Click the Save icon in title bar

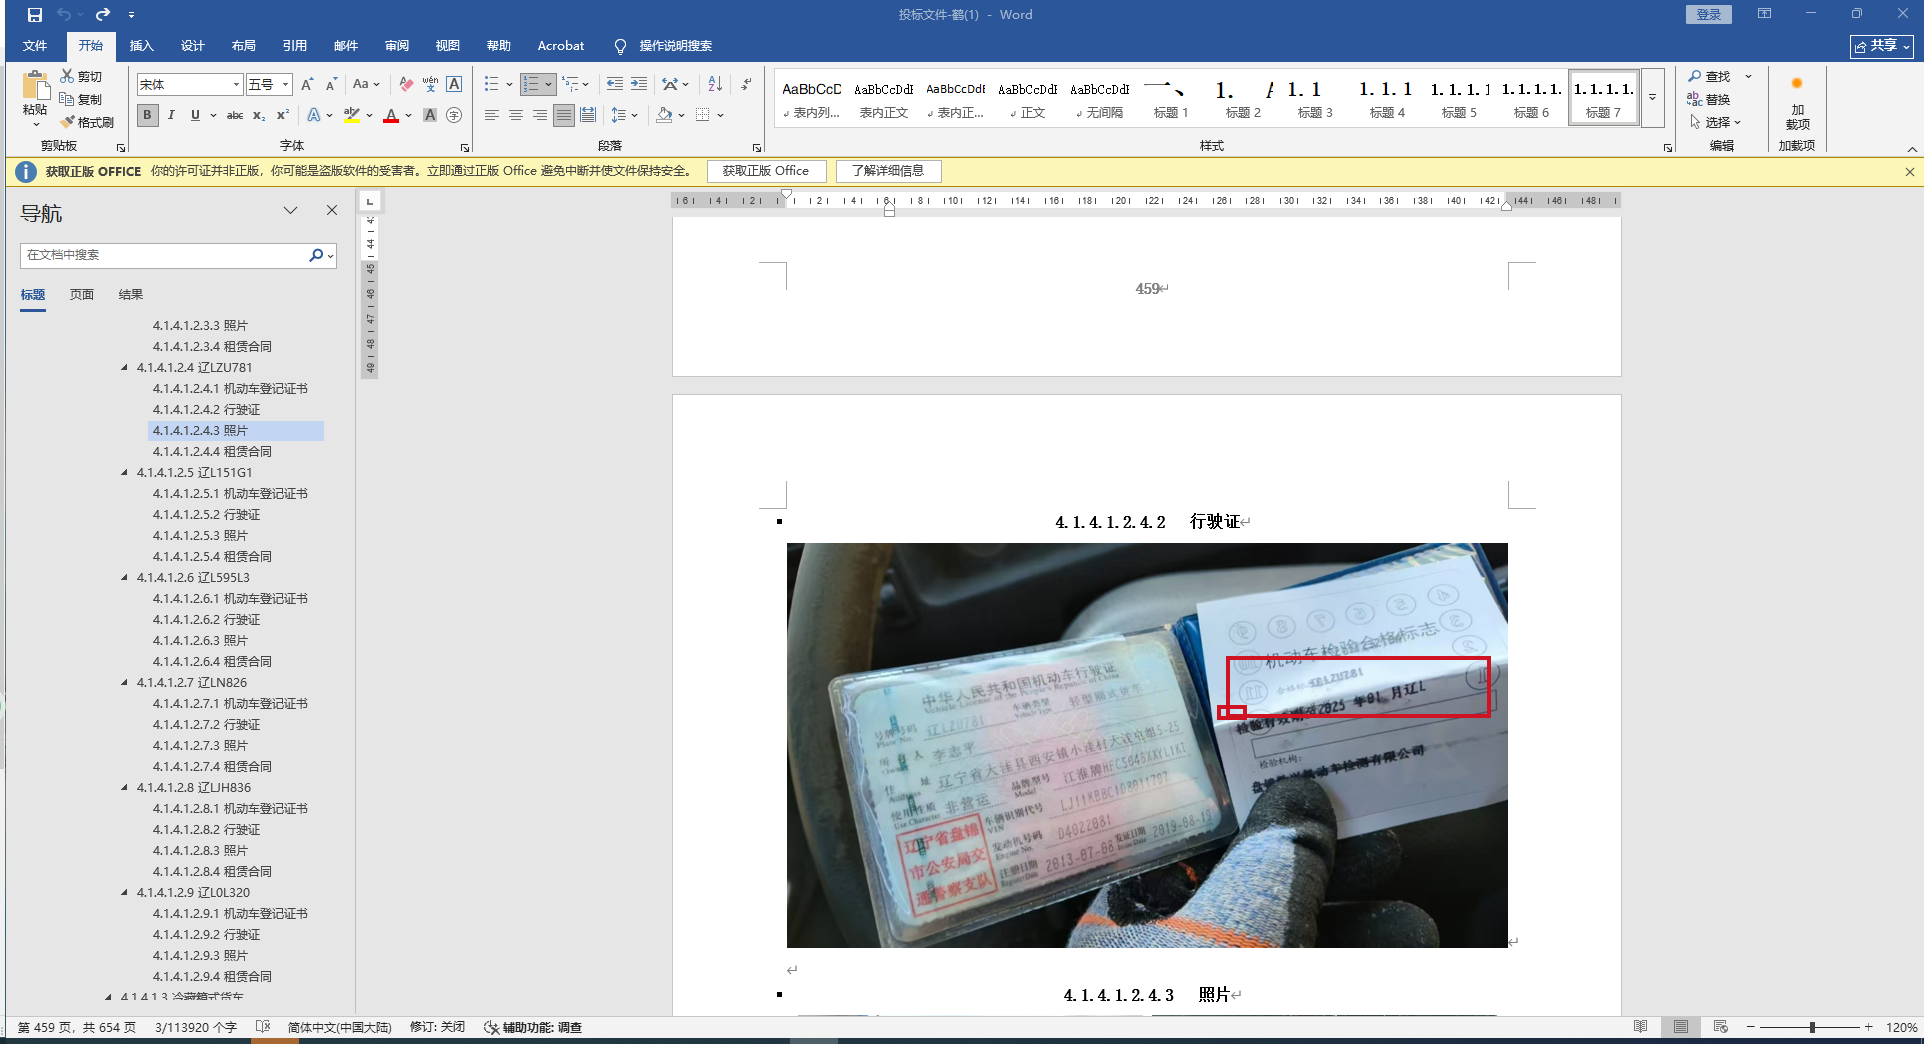click(34, 15)
